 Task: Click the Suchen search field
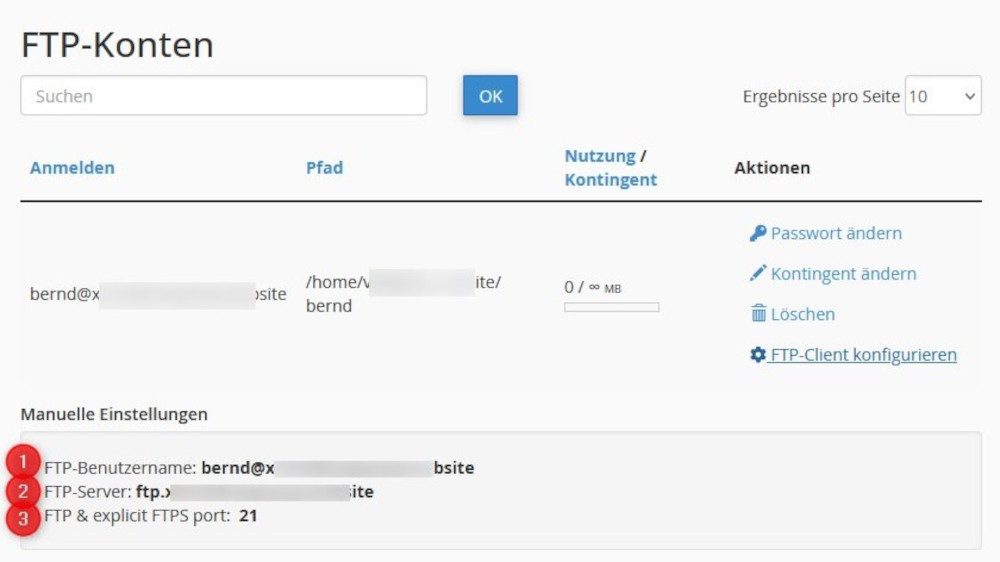[224, 96]
